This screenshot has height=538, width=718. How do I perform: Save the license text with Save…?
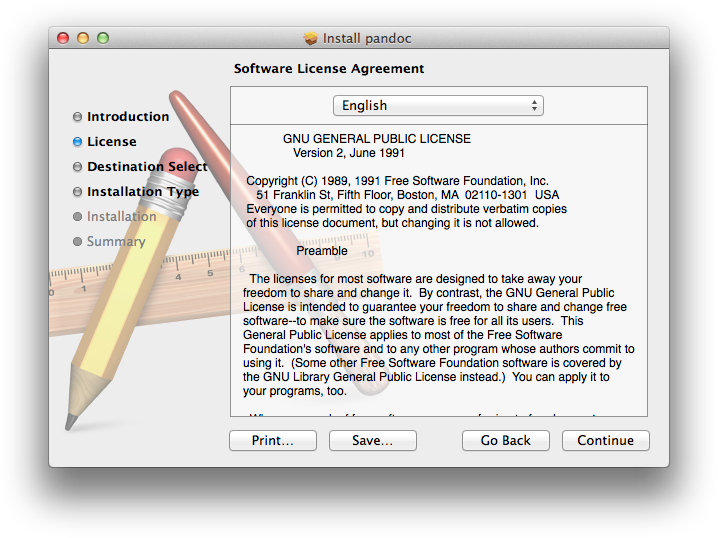click(372, 440)
